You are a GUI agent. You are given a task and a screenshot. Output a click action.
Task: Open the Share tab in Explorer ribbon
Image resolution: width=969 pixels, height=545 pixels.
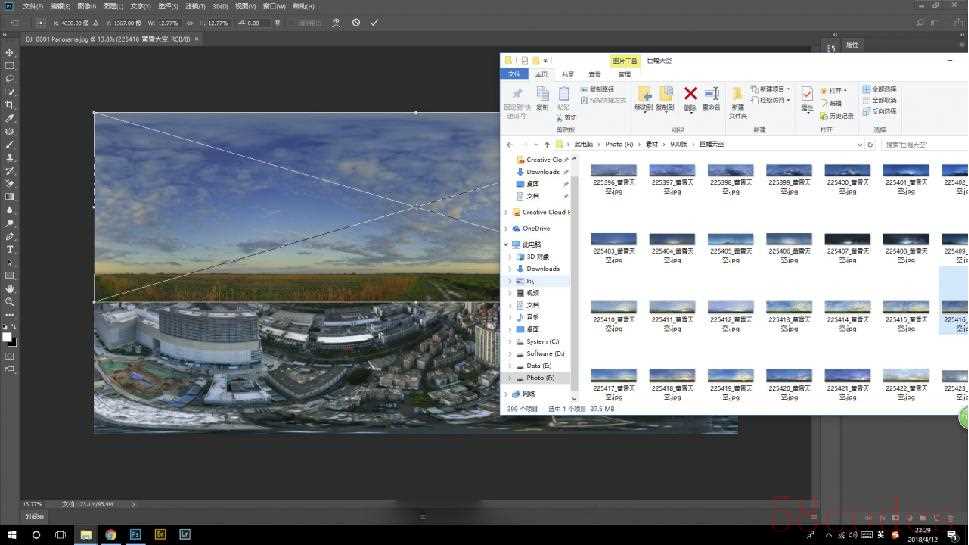pos(568,74)
